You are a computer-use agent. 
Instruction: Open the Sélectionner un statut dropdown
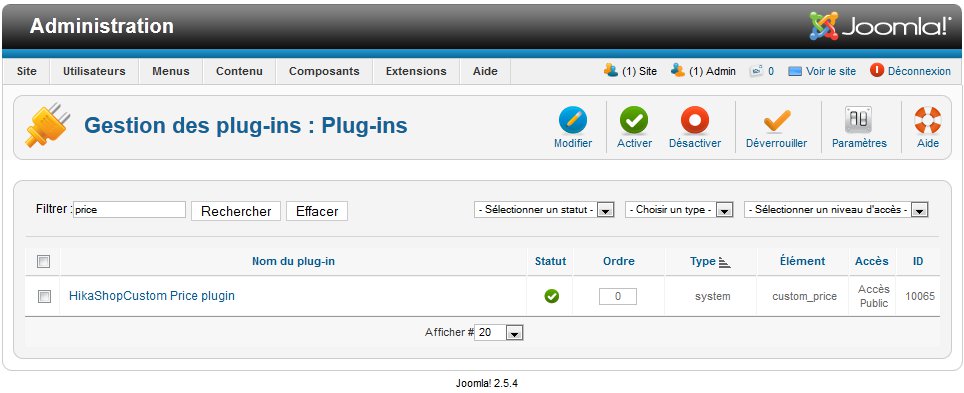tap(544, 210)
